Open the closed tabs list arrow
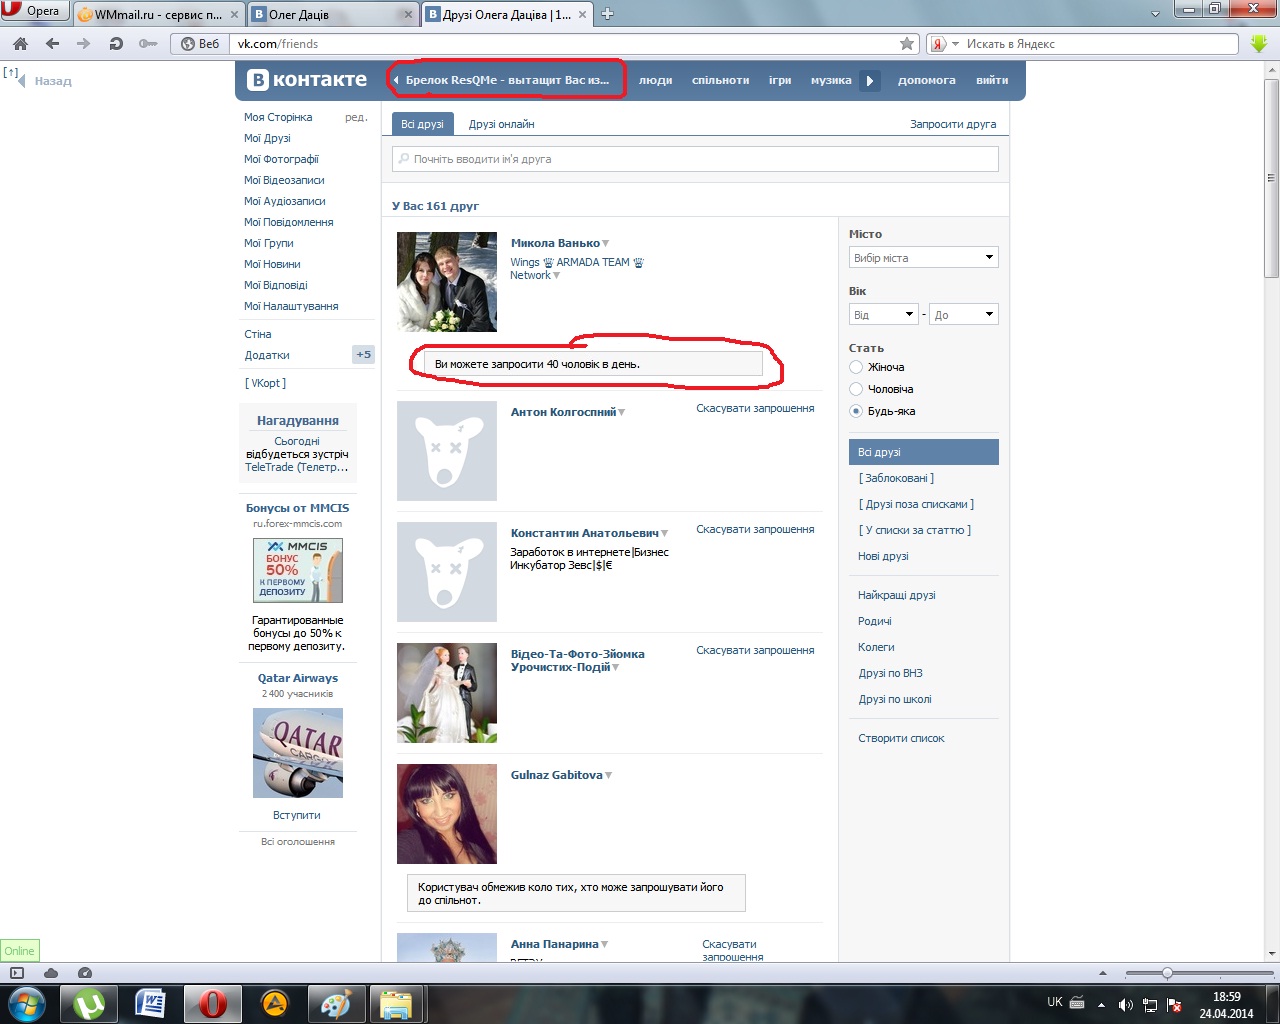Screen dimensions: 1280x1024 click(1156, 13)
